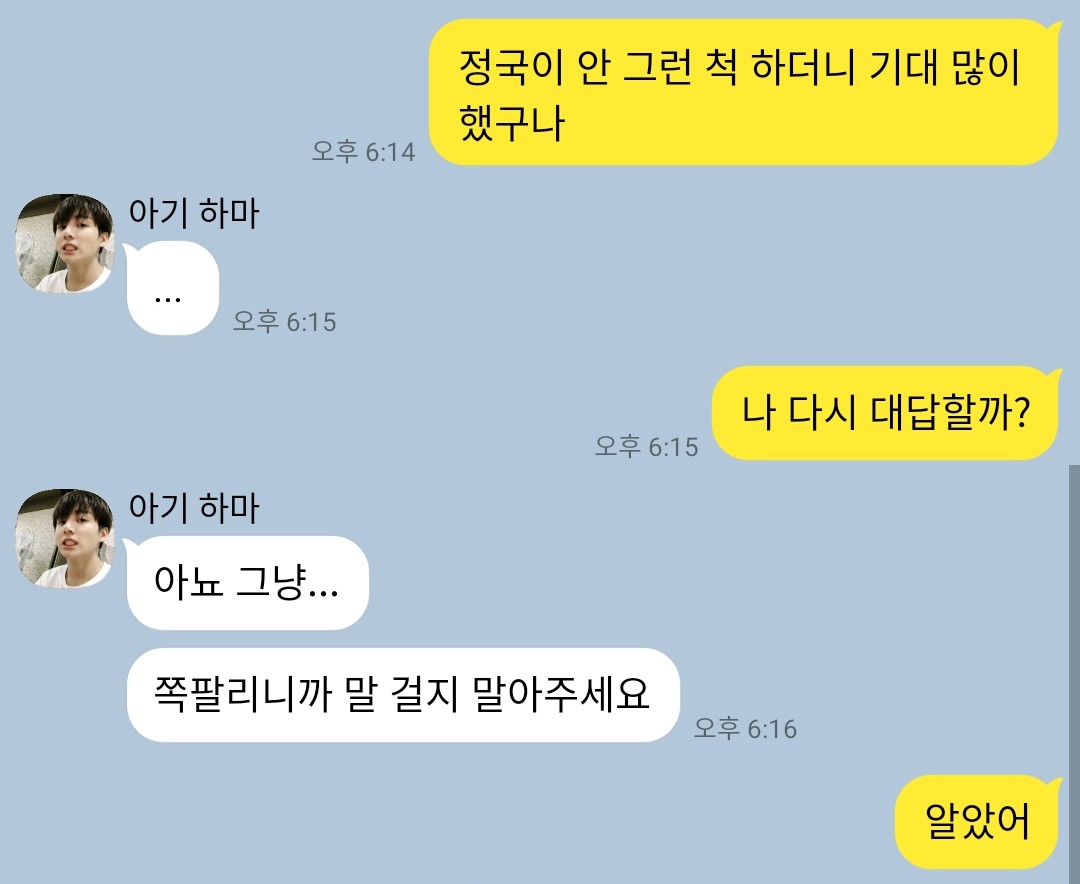Select the white '...' message bubble
Viewport: 1080px width, 884px height.
172,289
